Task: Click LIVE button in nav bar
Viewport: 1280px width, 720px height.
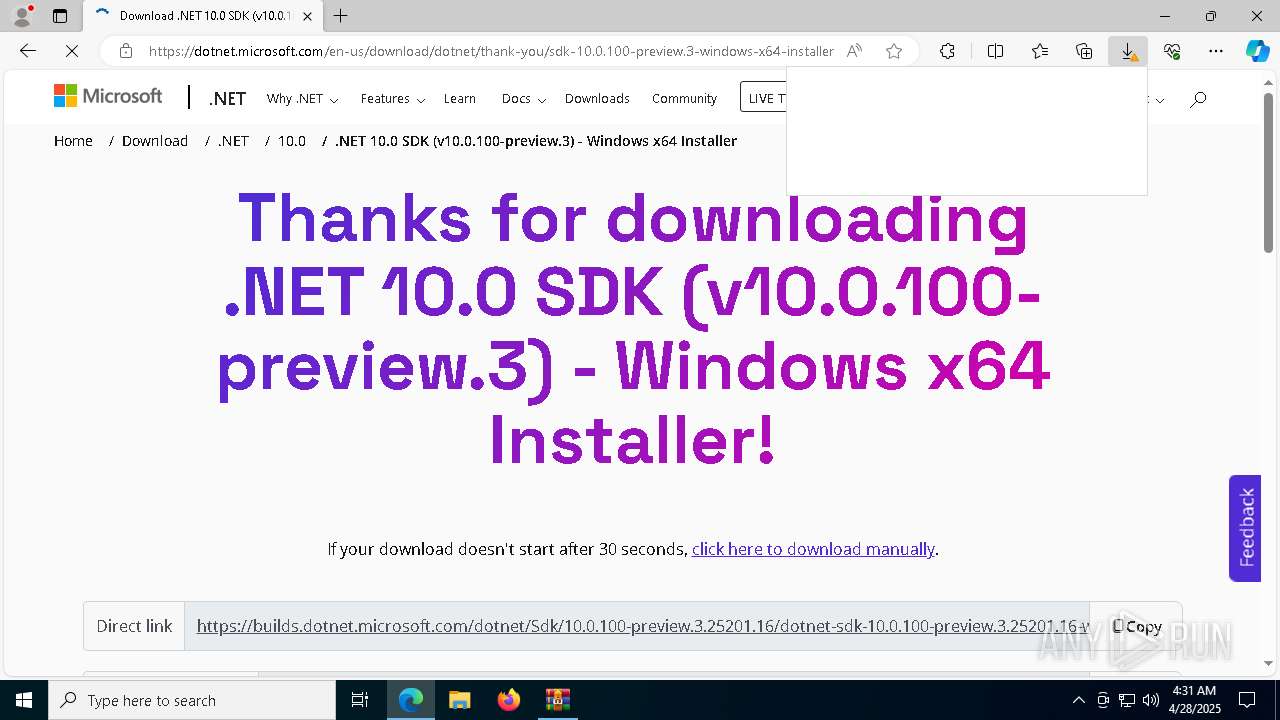Action: [x=763, y=98]
